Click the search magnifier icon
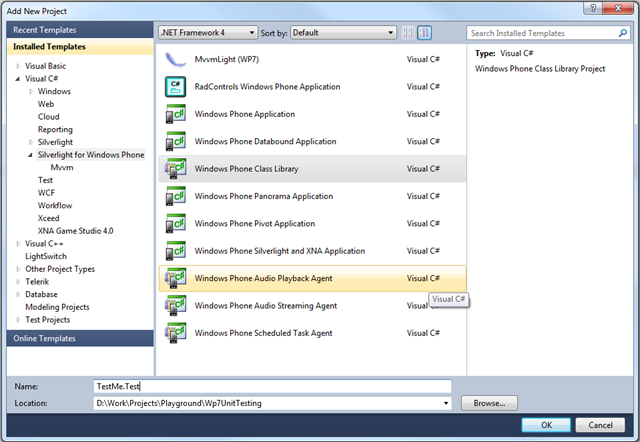Image resolution: width=640 pixels, height=442 pixels. click(x=622, y=33)
